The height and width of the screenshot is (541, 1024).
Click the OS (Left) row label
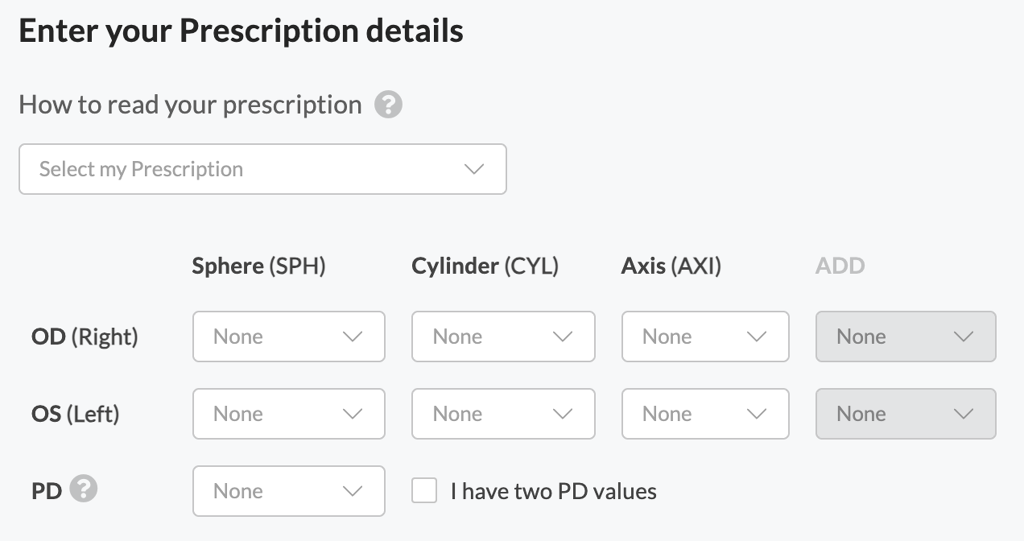75,414
